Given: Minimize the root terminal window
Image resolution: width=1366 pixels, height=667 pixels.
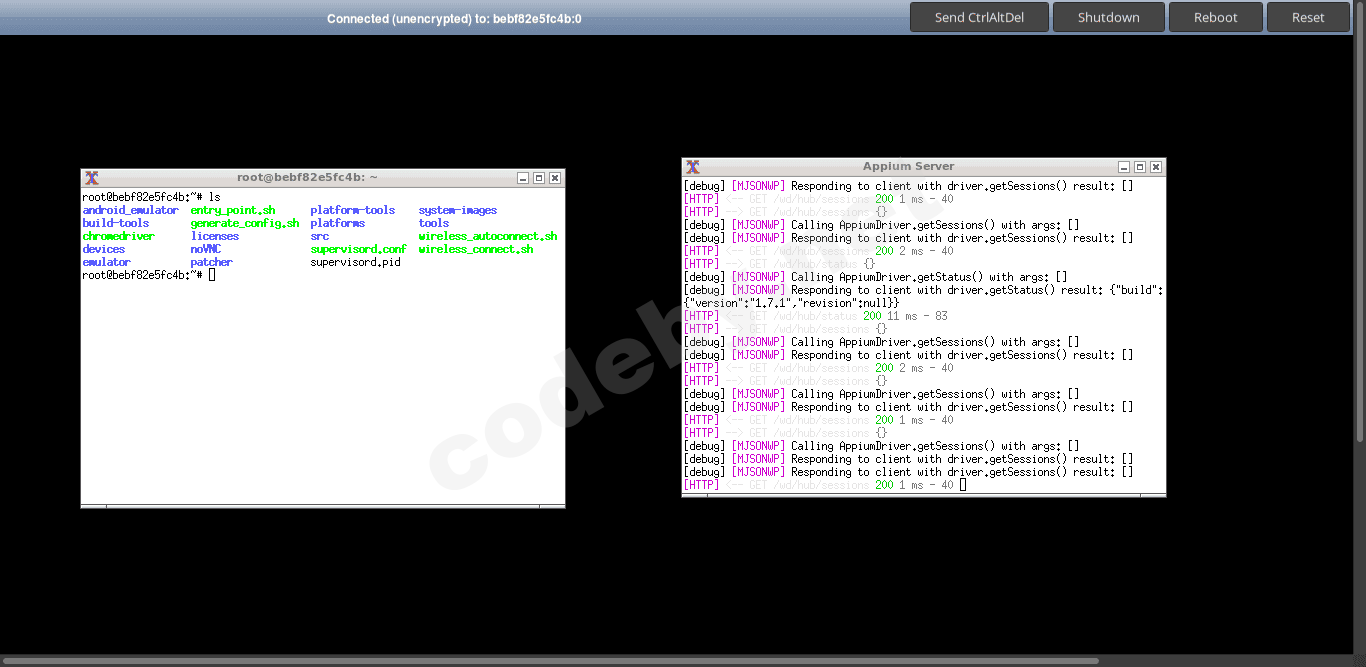Looking at the screenshot, I should (x=523, y=178).
